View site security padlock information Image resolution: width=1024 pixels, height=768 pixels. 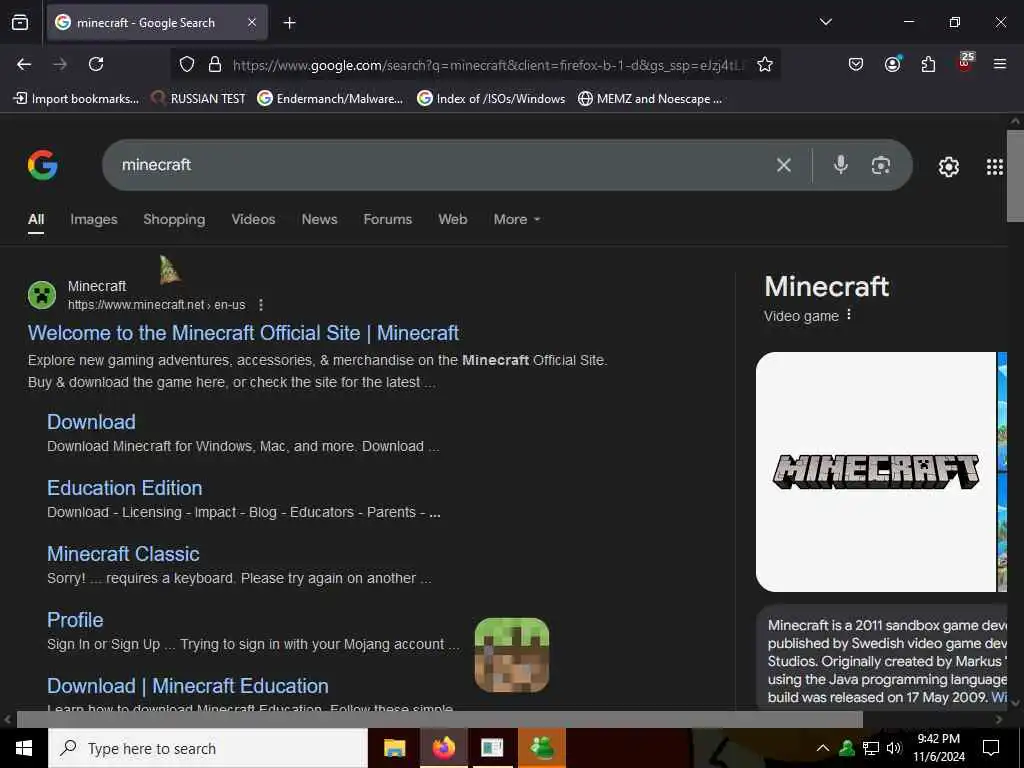(x=214, y=64)
